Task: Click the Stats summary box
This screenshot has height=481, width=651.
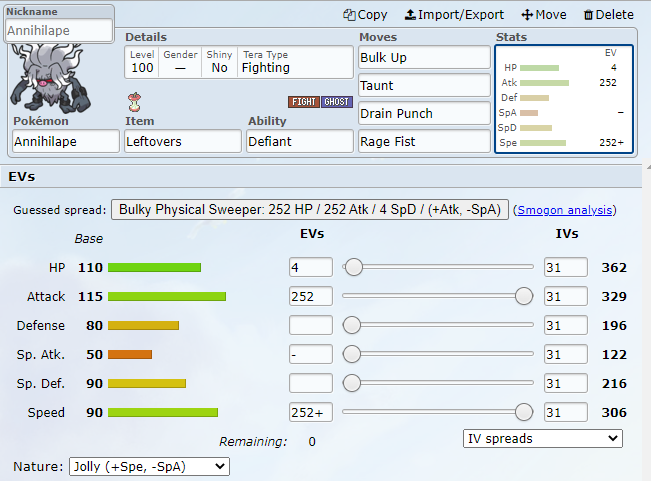Action: (564, 99)
